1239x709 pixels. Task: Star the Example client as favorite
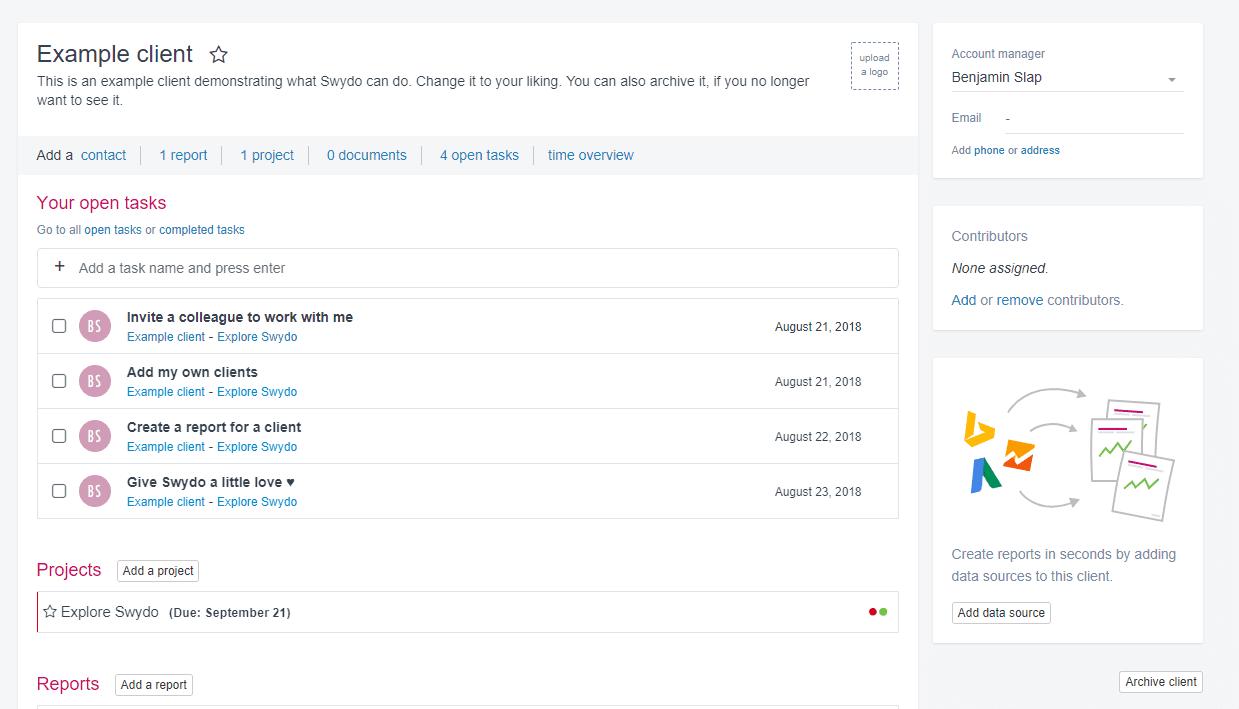click(219, 54)
